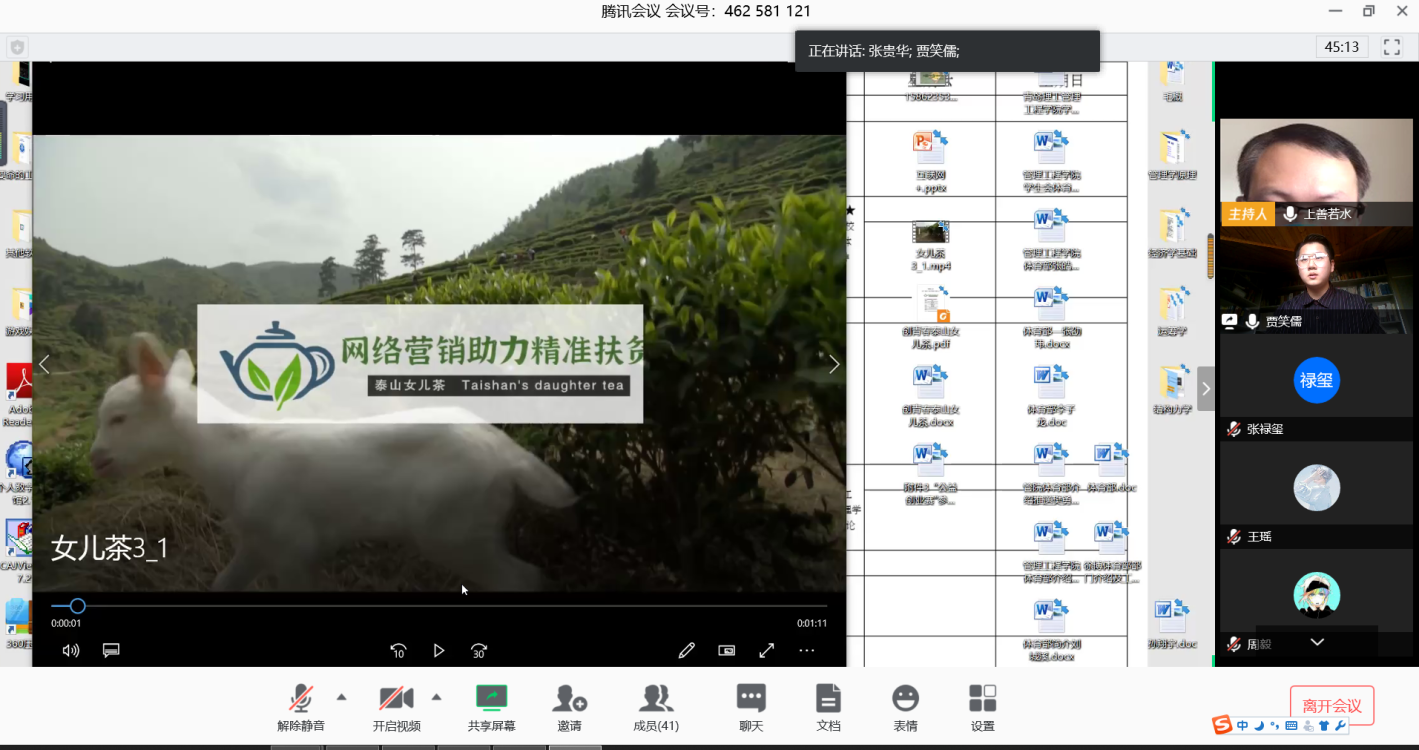
Task: Open the 文档 documents icon
Action: tap(828, 706)
